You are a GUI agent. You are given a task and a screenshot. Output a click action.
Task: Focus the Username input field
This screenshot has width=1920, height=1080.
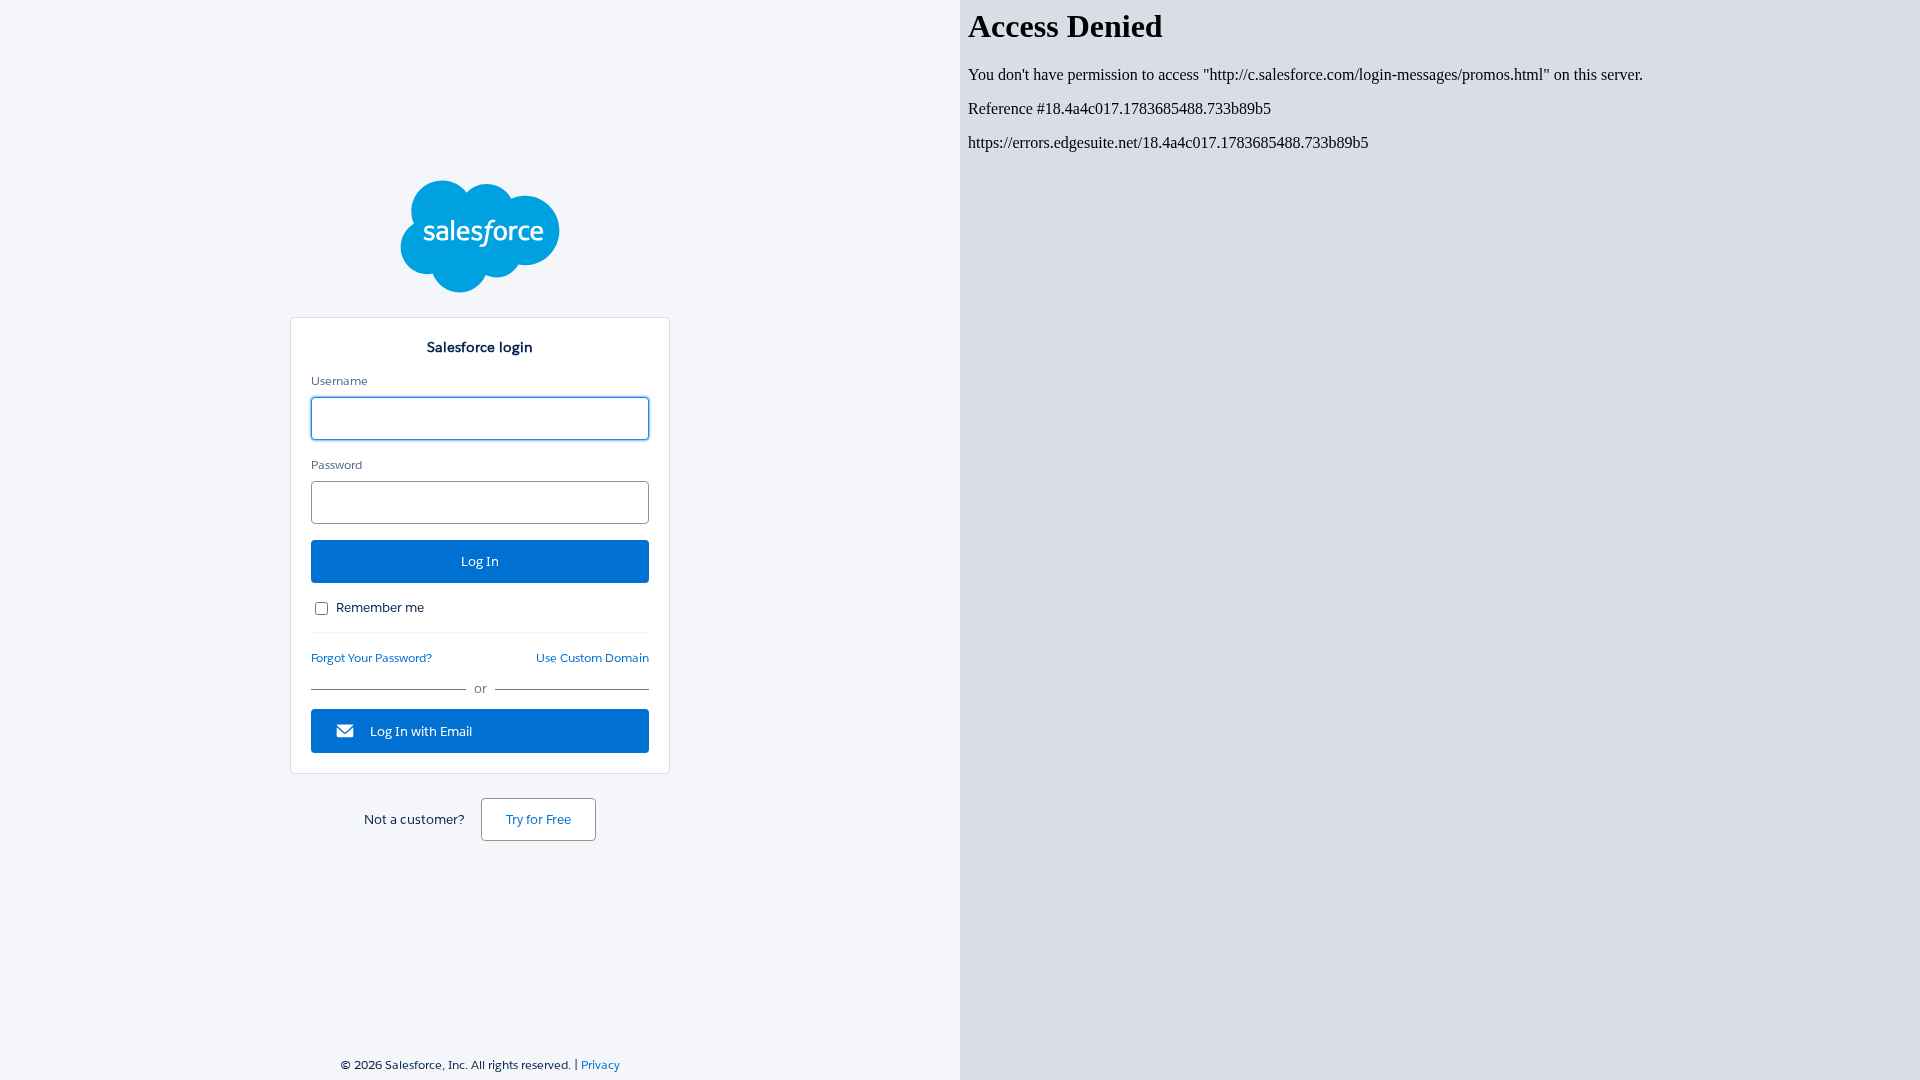pos(480,418)
